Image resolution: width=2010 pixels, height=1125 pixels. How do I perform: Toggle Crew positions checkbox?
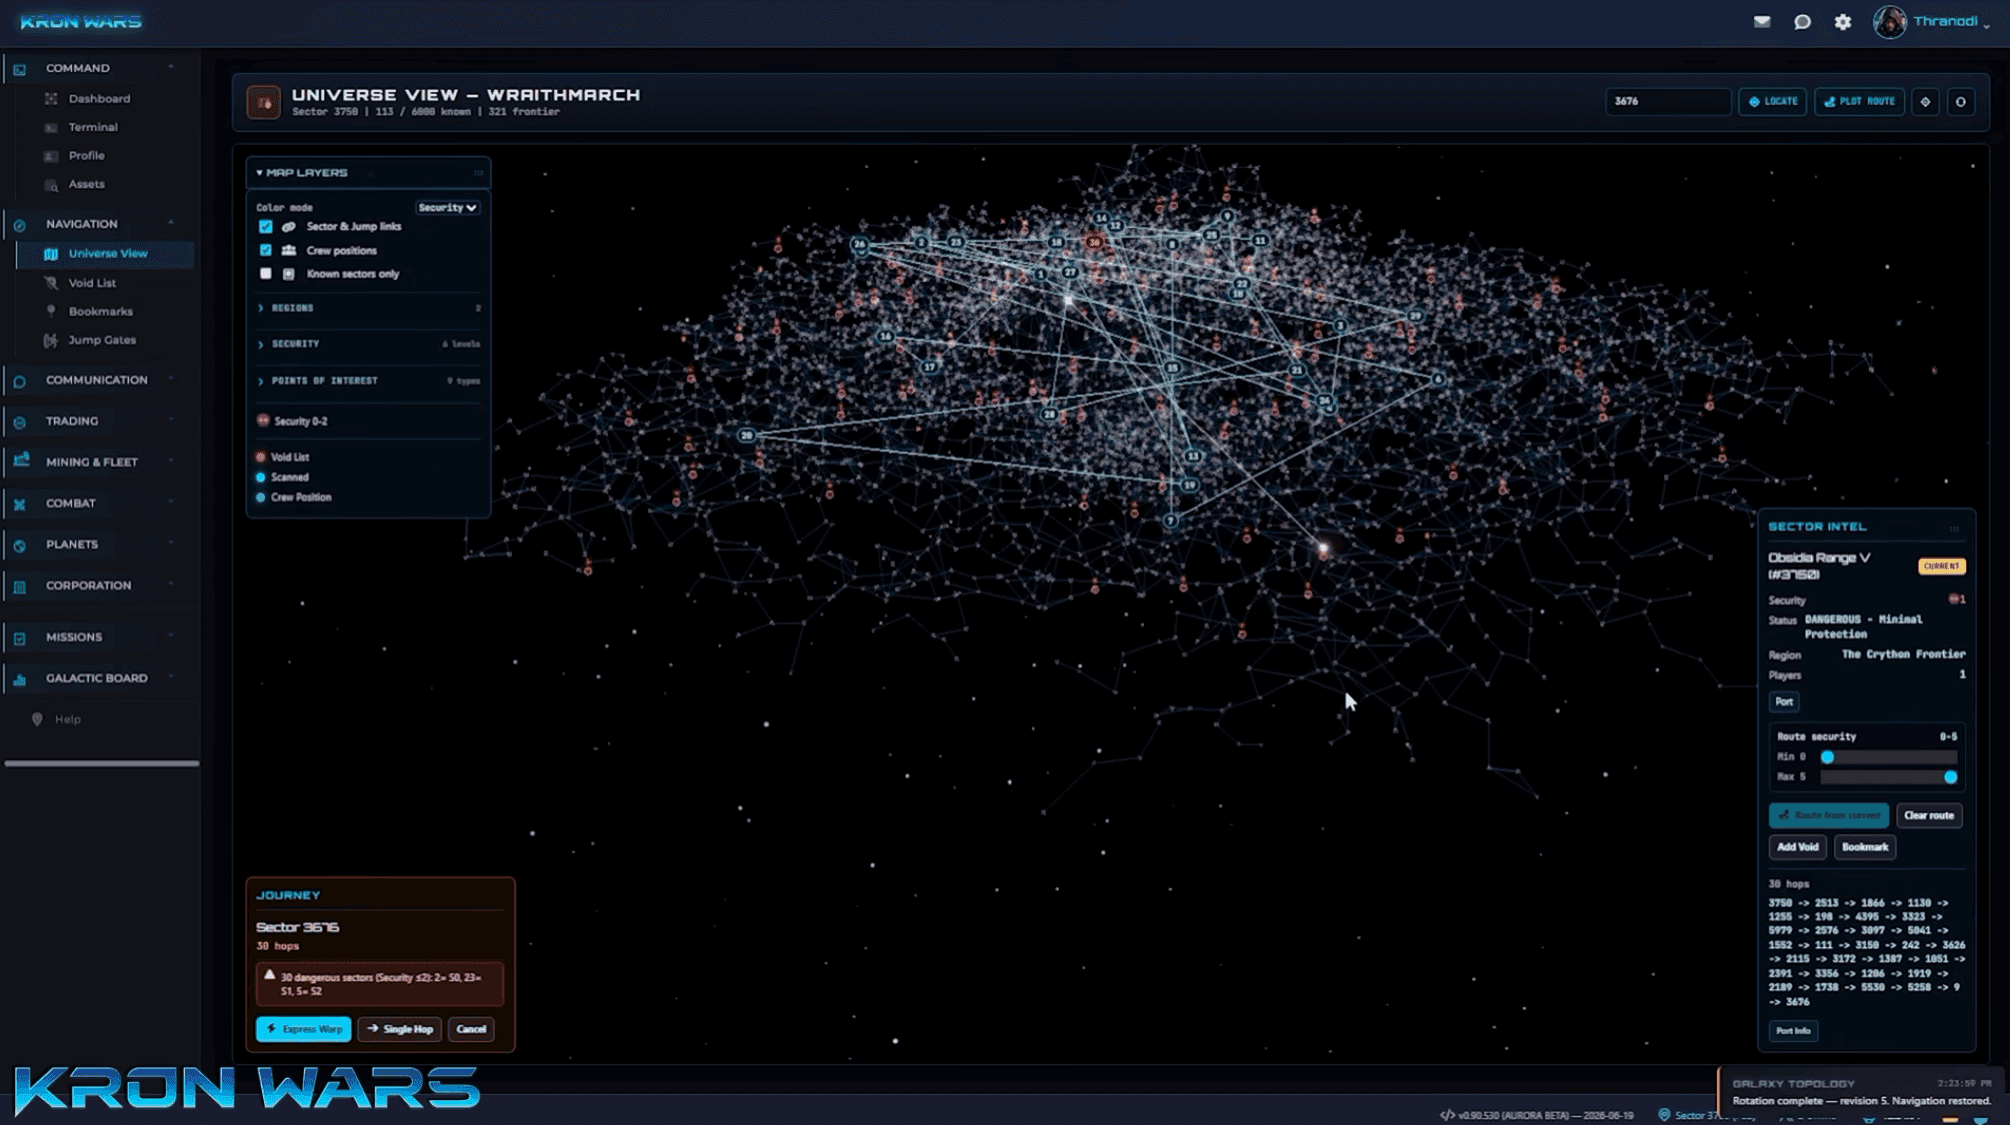tap(266, 250)
